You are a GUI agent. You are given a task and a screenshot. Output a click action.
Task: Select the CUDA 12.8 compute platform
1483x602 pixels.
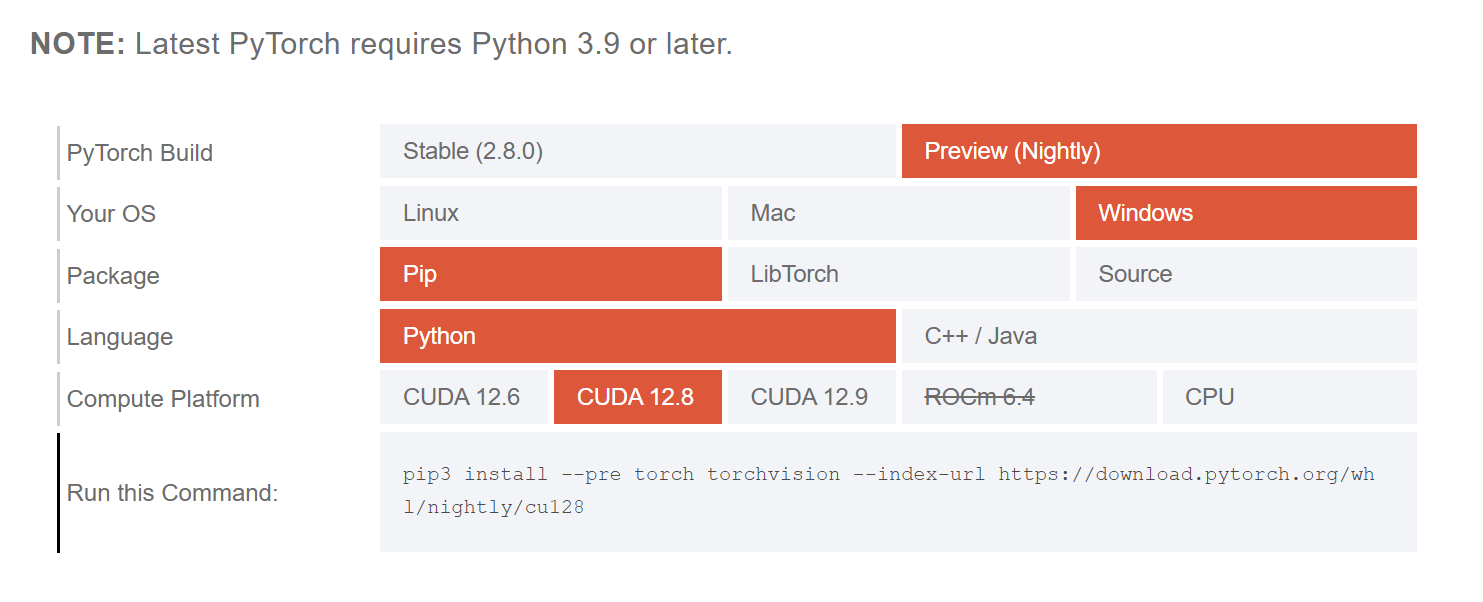point(637,396)
